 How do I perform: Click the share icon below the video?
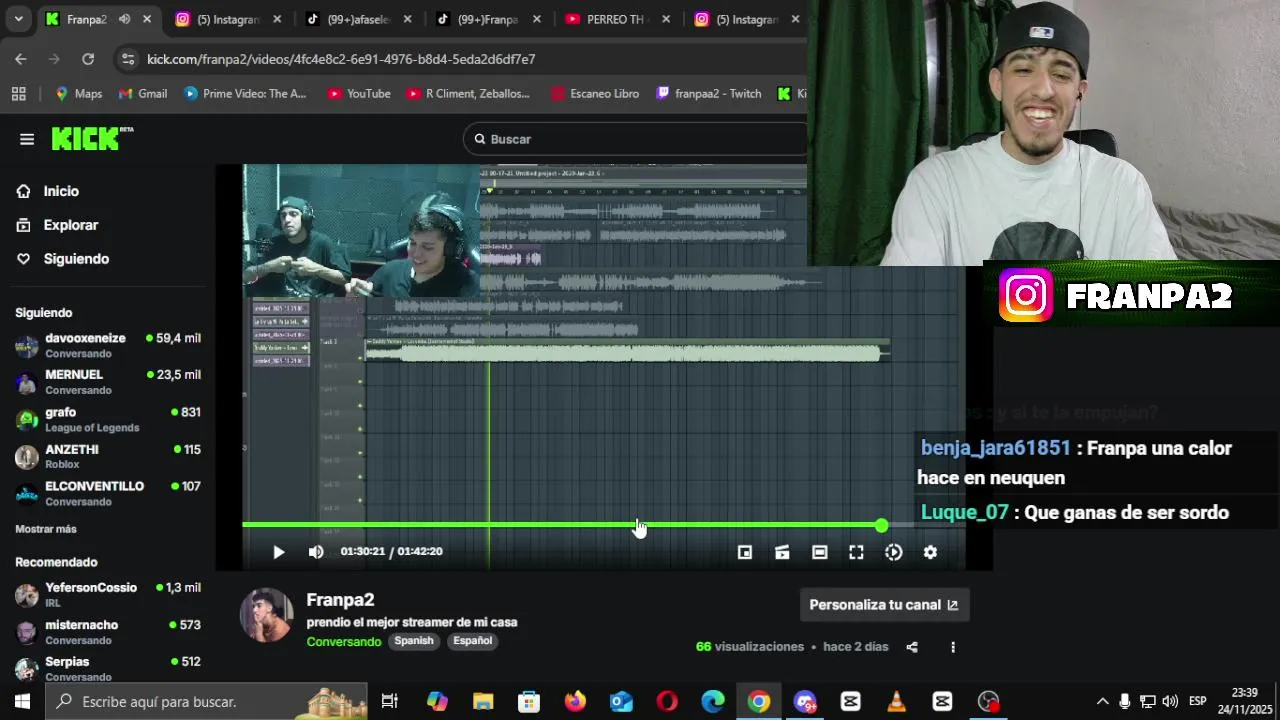(x=912, y=647)
